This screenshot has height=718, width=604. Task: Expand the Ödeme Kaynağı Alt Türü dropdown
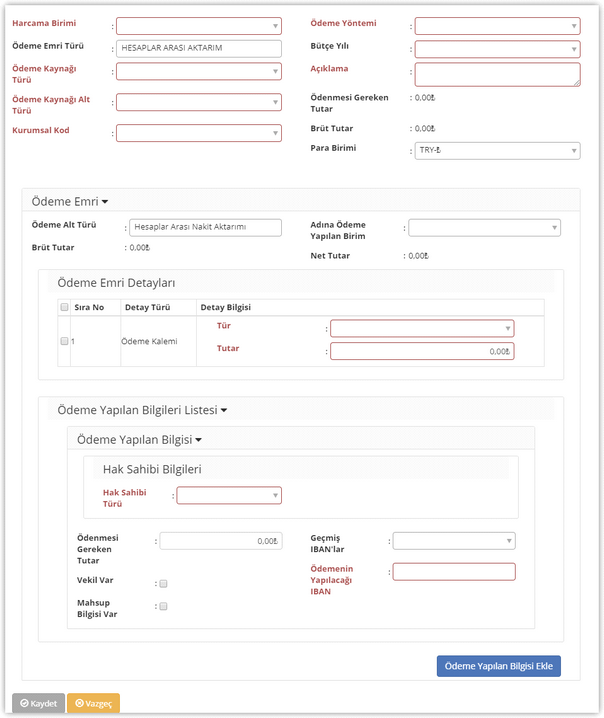coord(199,101)
